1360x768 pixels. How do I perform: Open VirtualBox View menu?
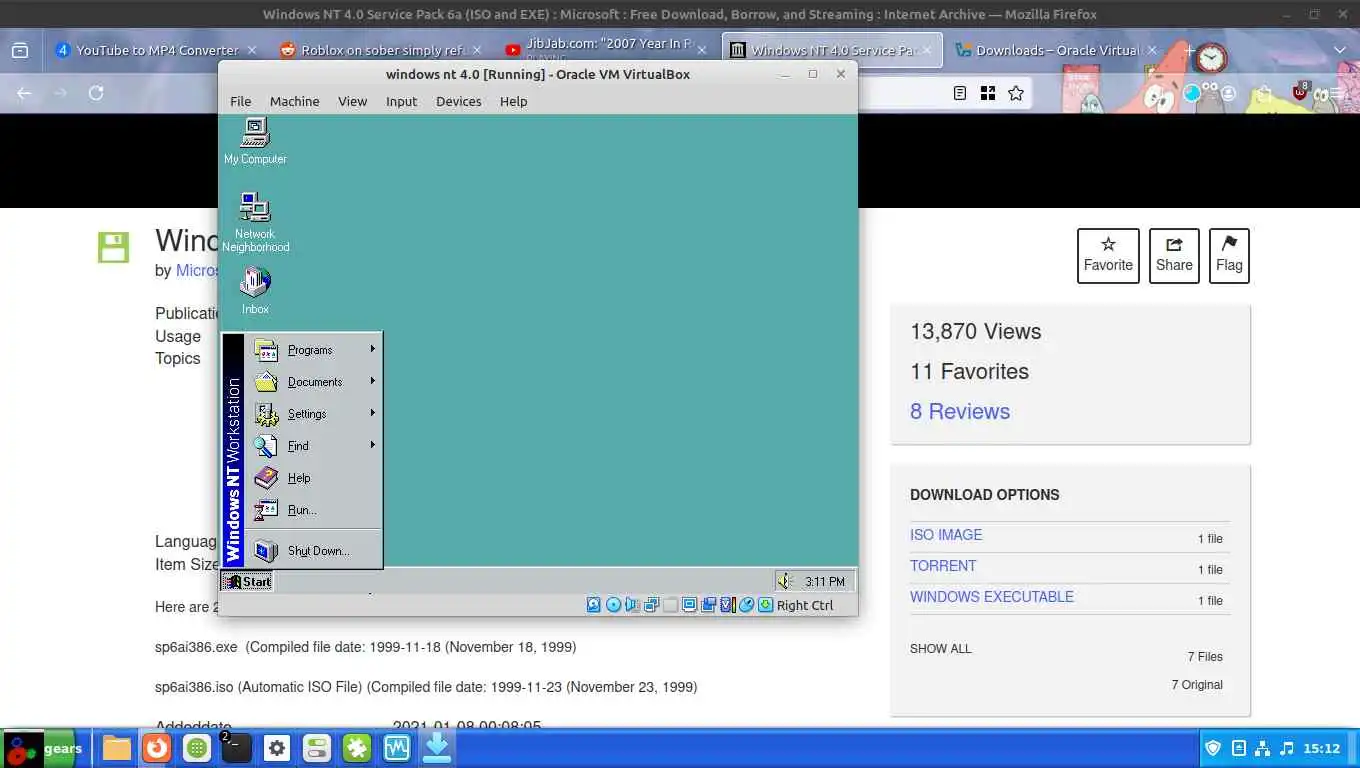(352, 101)
